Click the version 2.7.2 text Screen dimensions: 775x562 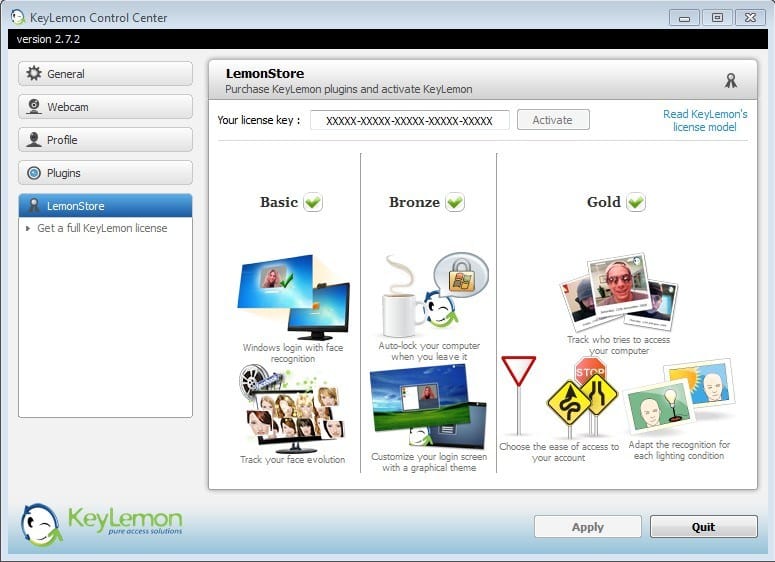(x=48, y=39)
